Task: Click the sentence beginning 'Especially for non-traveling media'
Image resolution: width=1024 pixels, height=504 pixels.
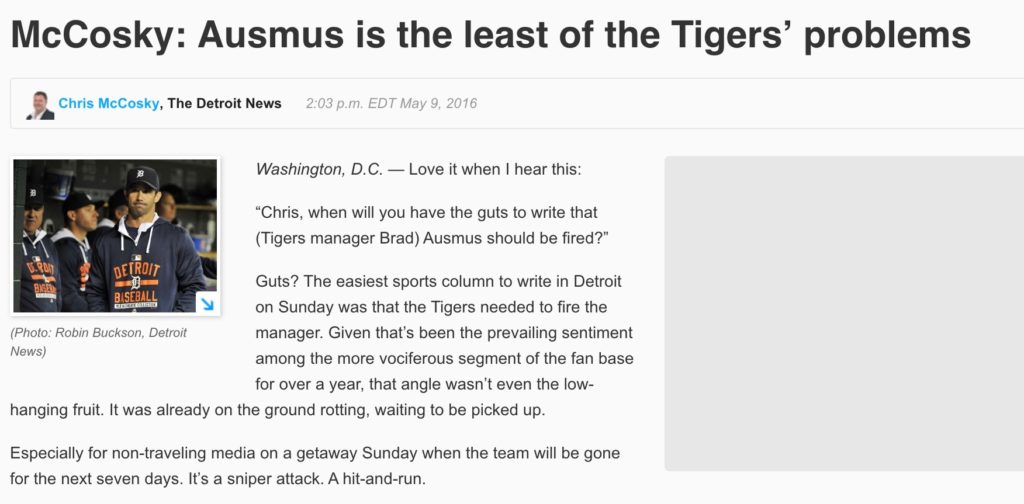Action: pyautogui.click(x=314, y=452)
